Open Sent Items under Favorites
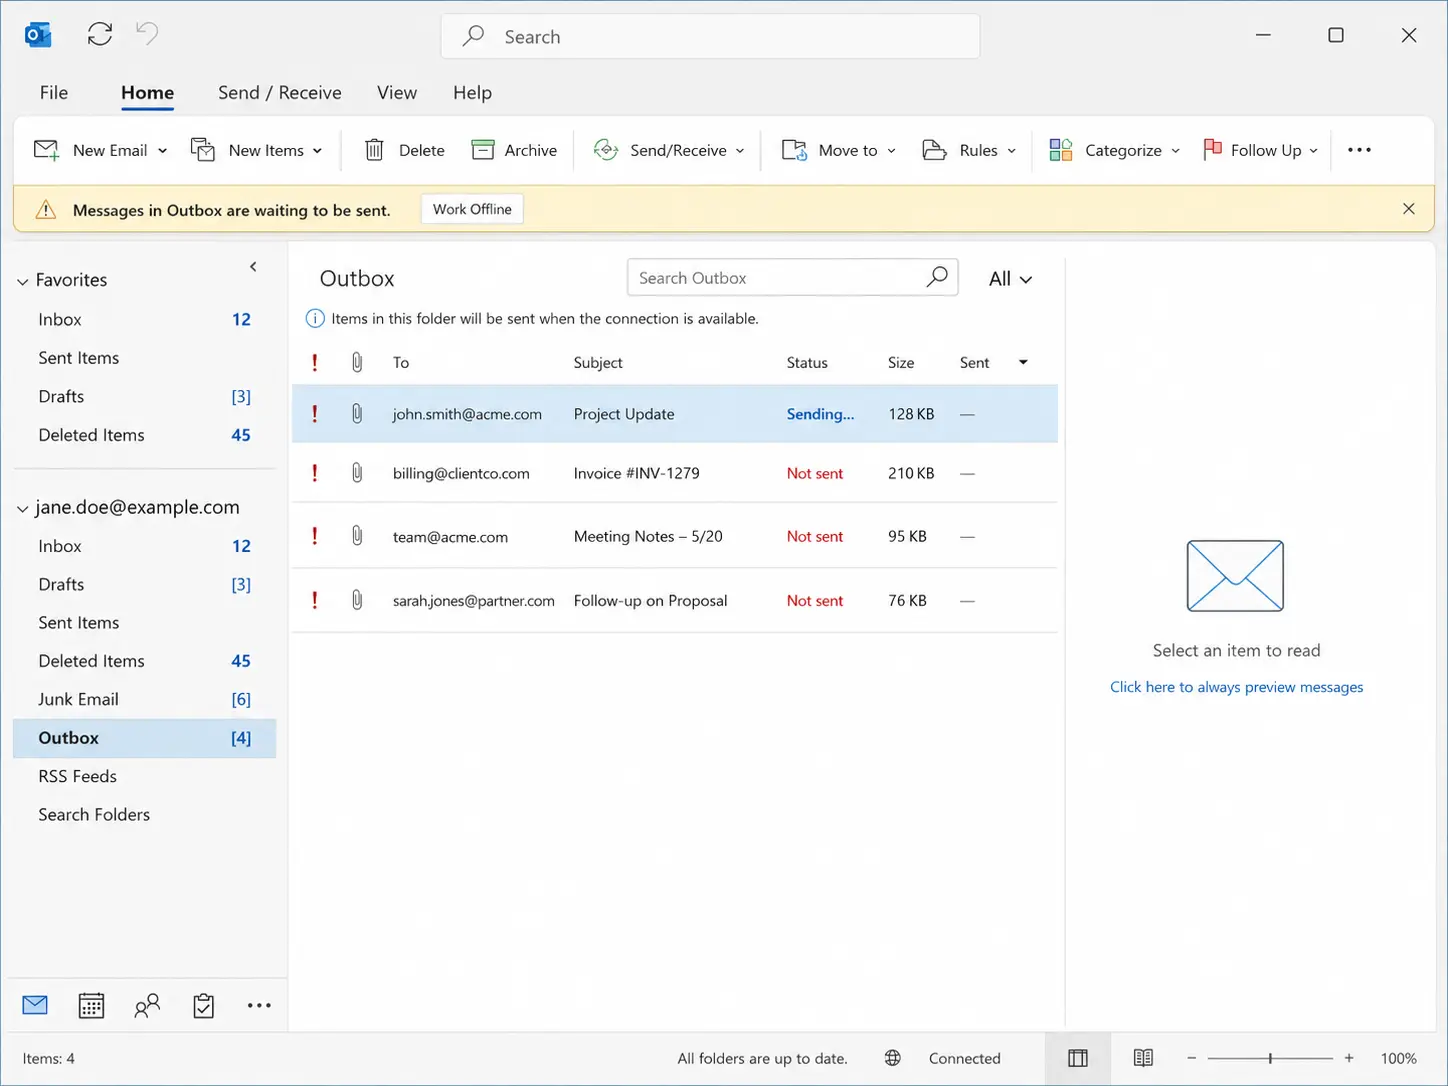 click(144, 358)
